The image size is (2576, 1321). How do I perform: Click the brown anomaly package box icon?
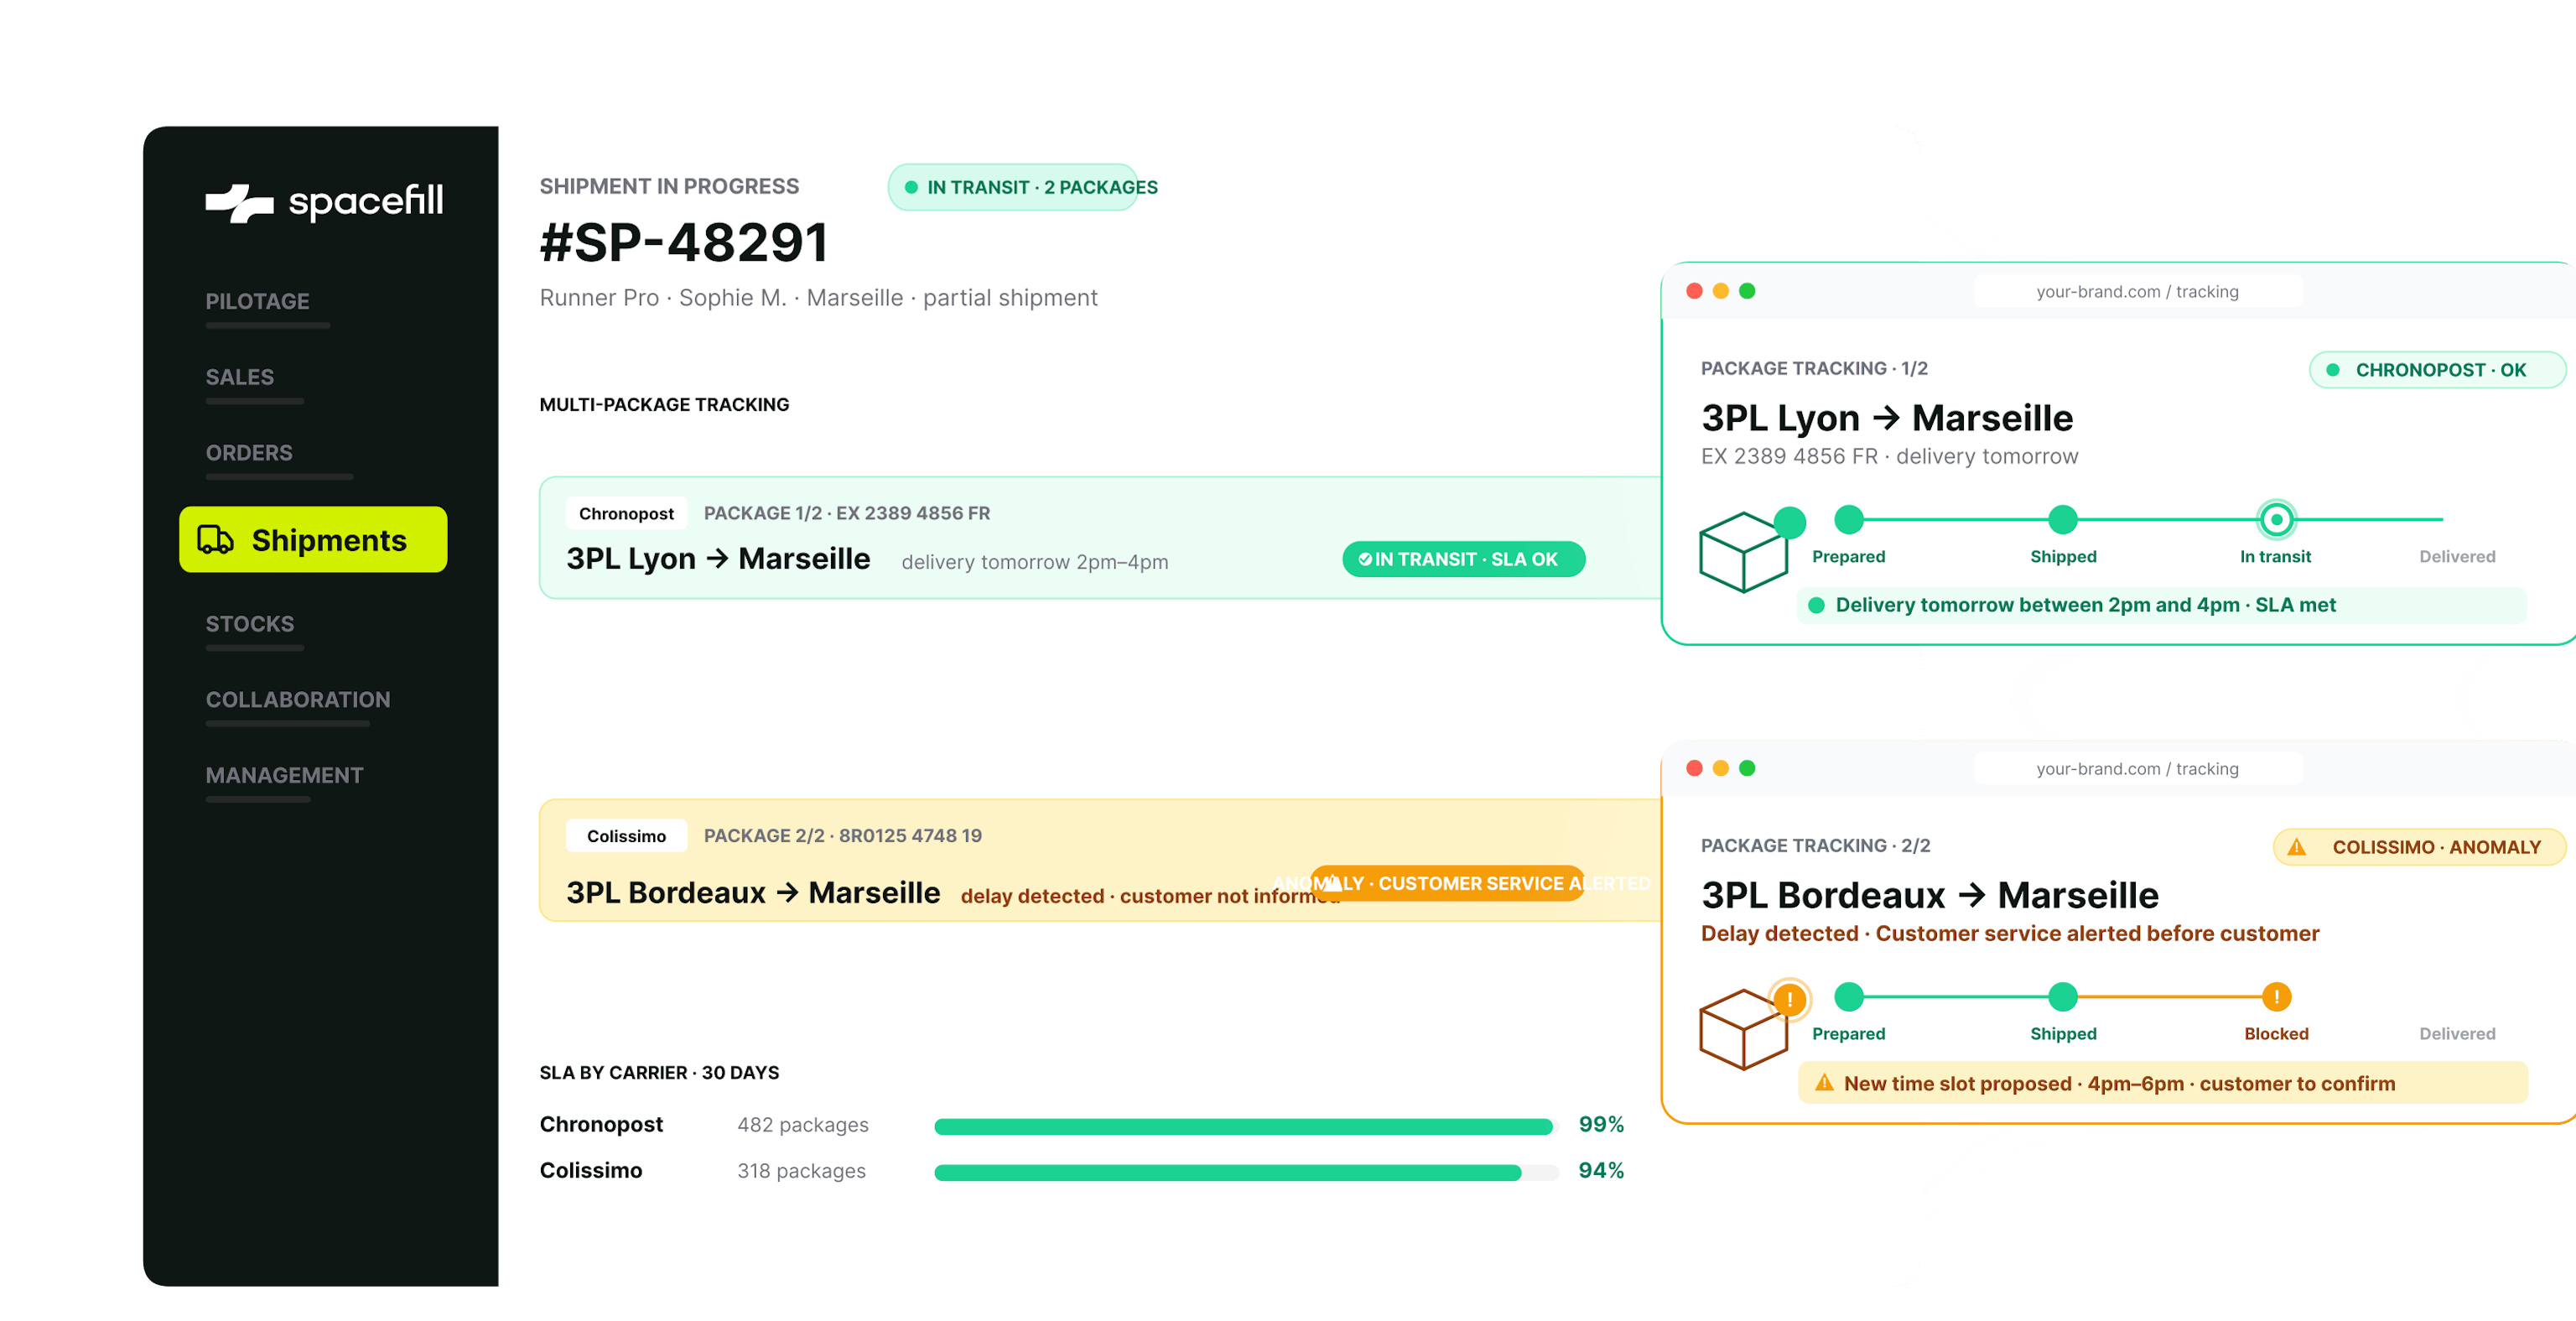click(x=1743, y=1029)
